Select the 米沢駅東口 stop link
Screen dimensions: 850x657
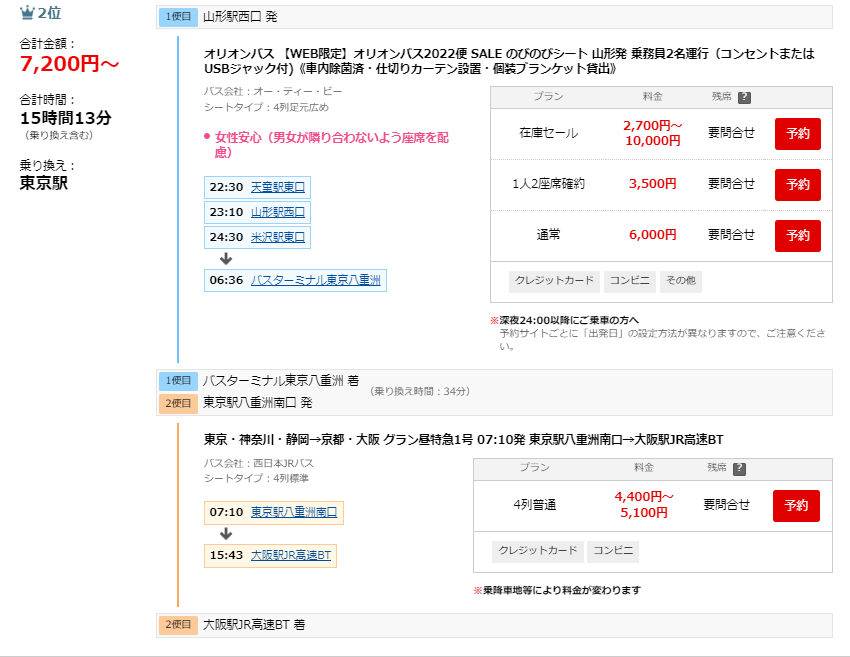pos(277,237)
